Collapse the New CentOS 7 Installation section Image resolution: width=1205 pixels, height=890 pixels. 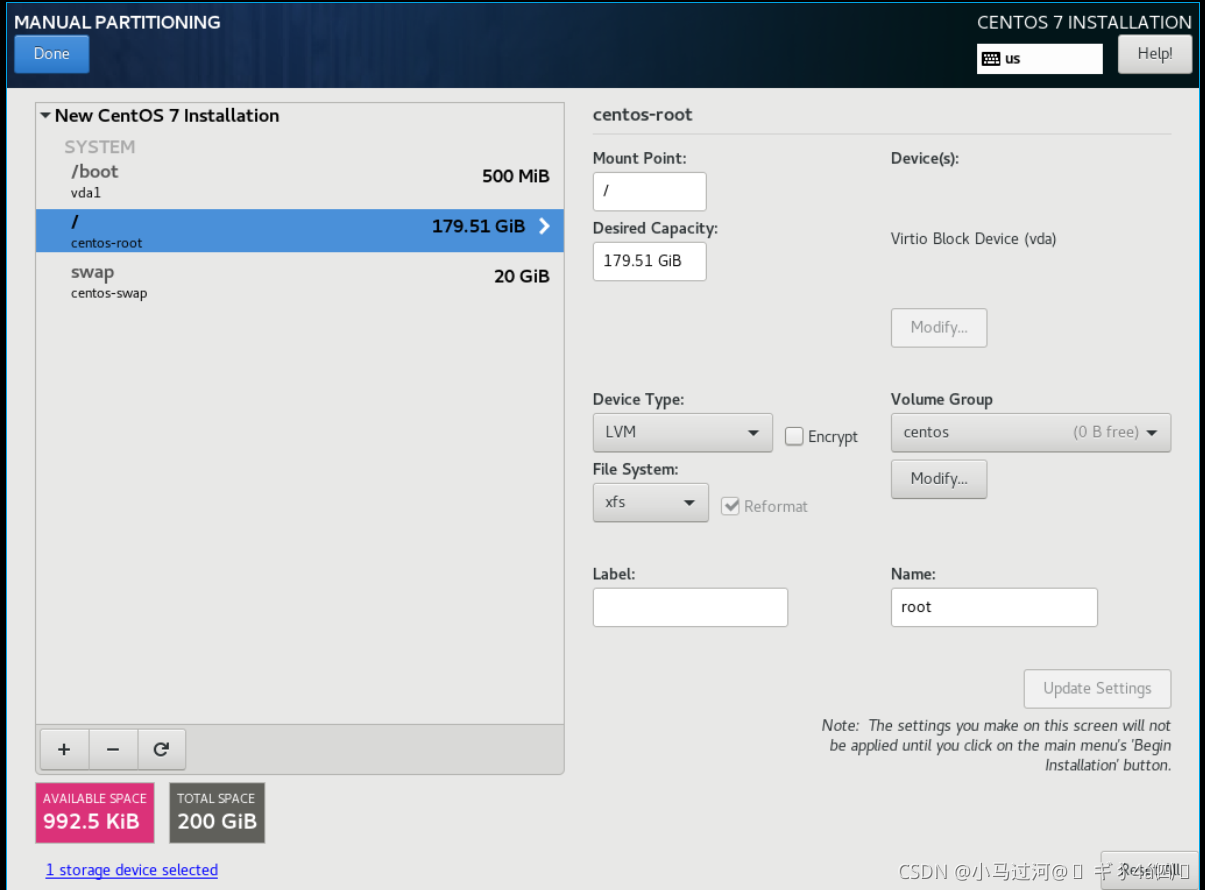point(45,116)
